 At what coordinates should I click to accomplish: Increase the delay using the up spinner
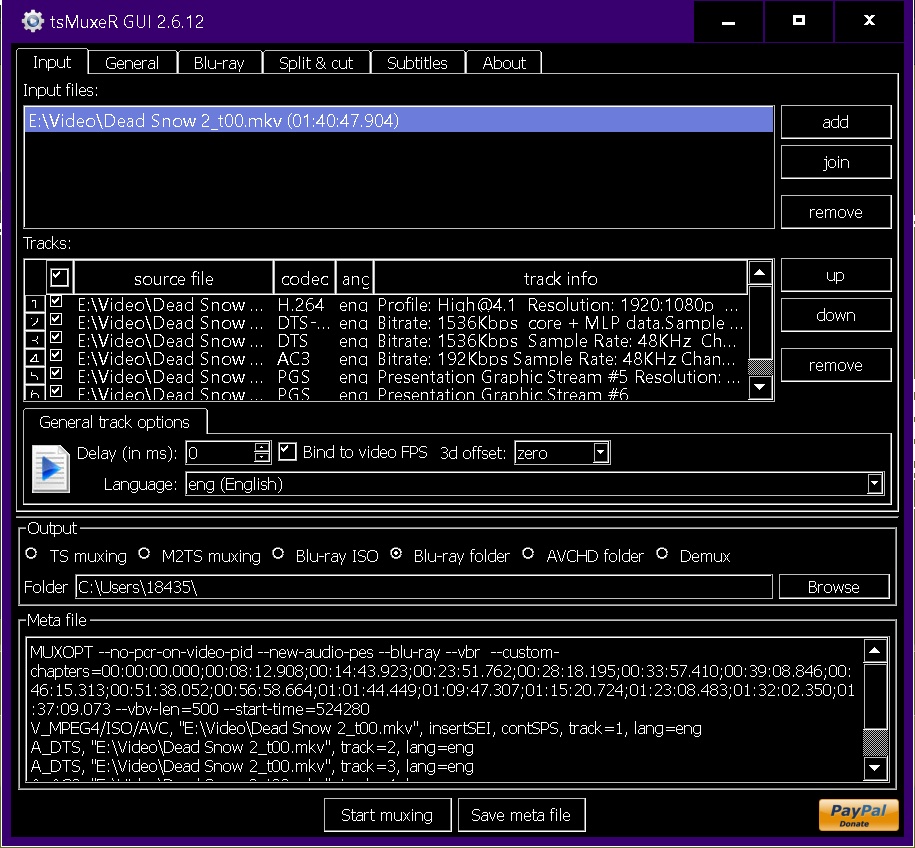click(x=262, y=448)
